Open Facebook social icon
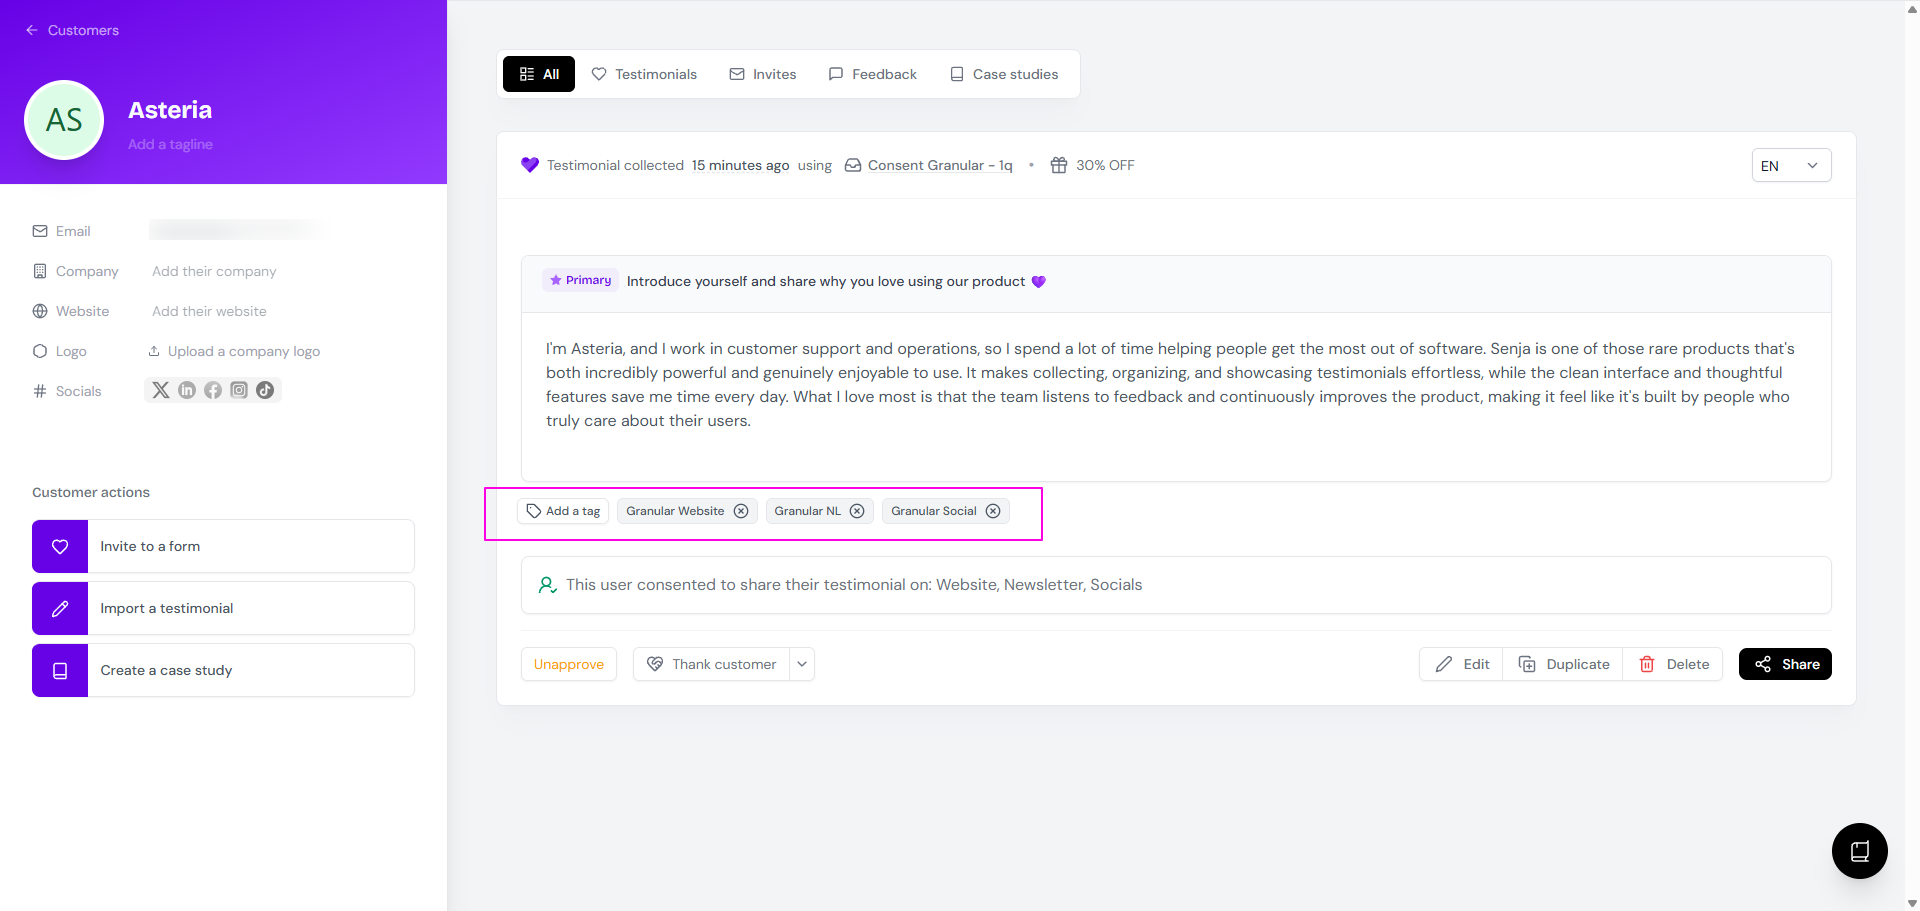This screenshot has width=1920, height=911. coord(213,390)
